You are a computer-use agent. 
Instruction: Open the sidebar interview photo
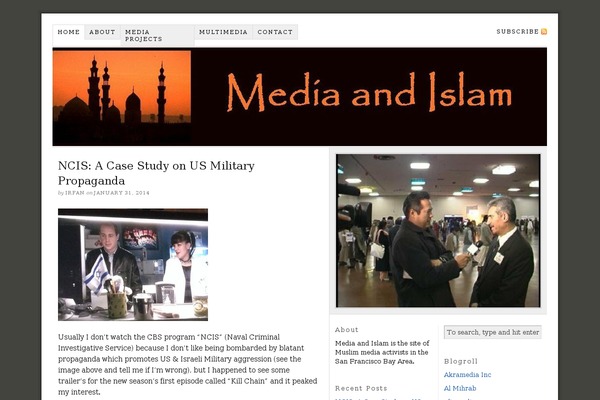click(438, 231)
